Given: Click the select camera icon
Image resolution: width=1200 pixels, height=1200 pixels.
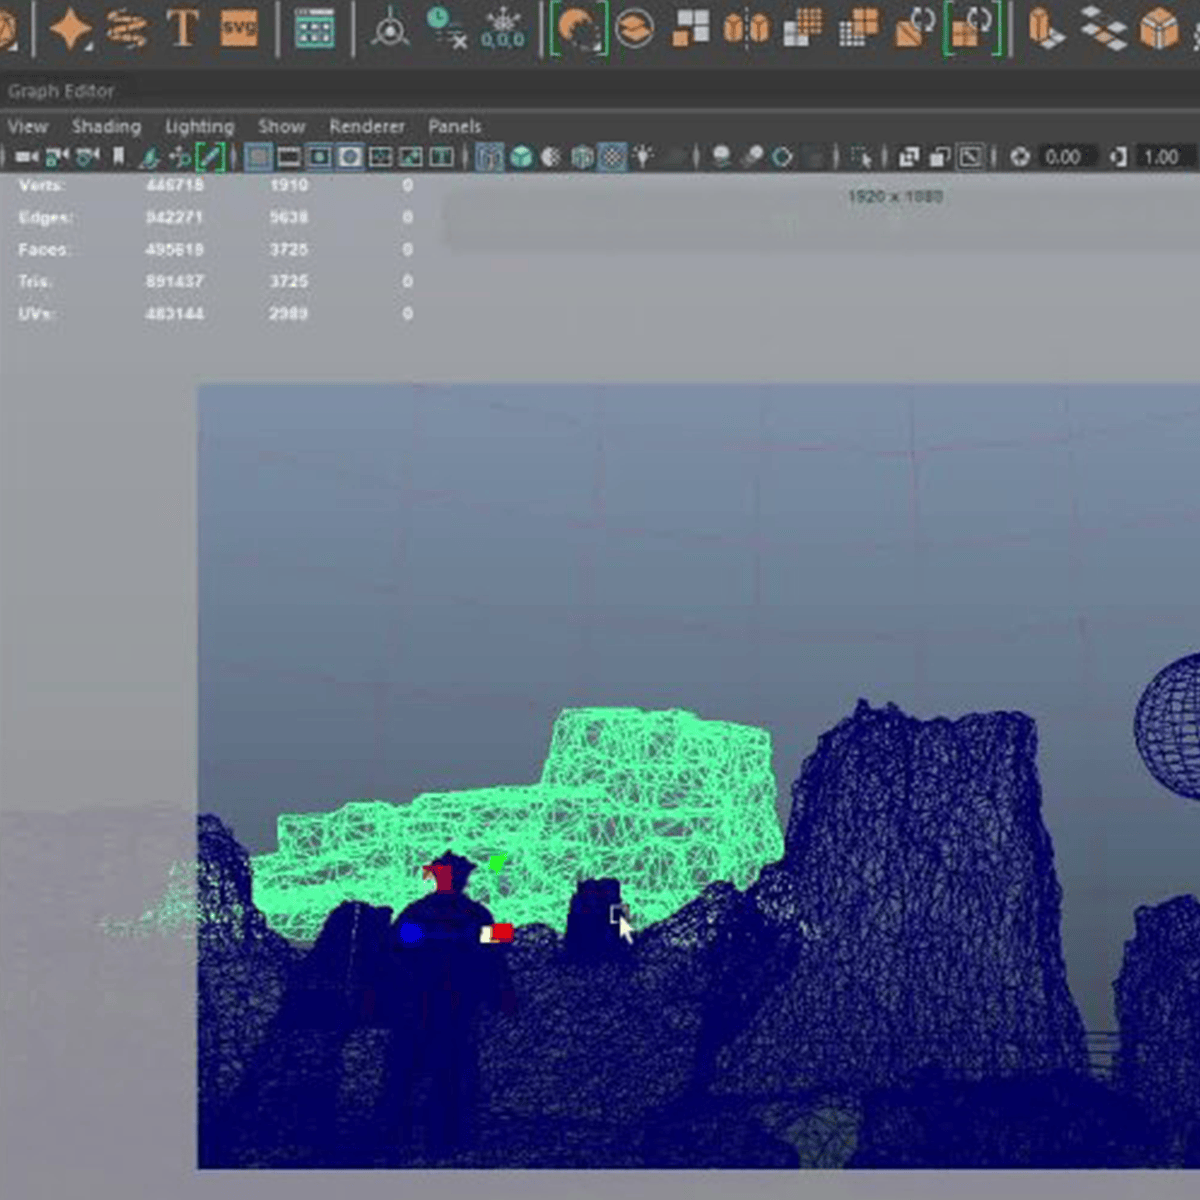Looking at the screenshot, I should [x=27, y=157].
